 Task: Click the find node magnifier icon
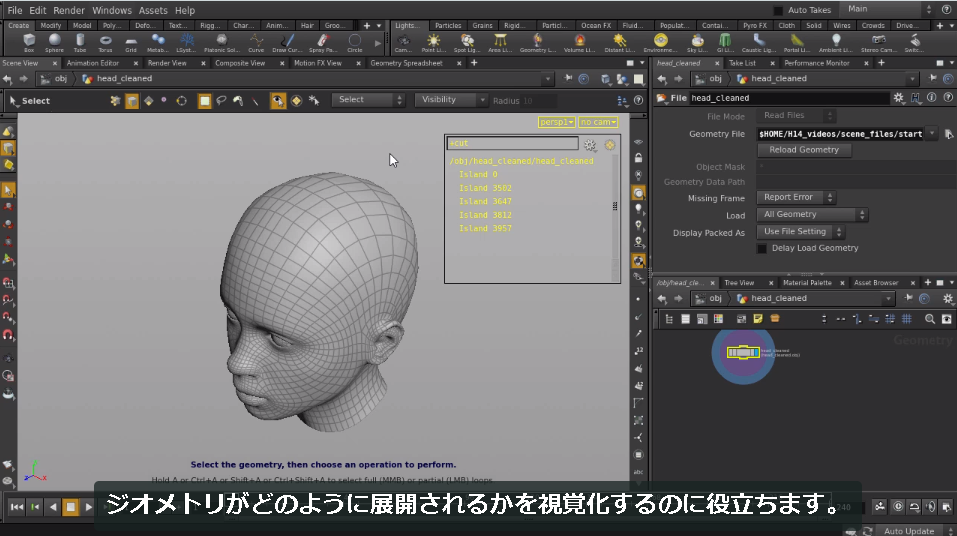[x=930, y=319]
